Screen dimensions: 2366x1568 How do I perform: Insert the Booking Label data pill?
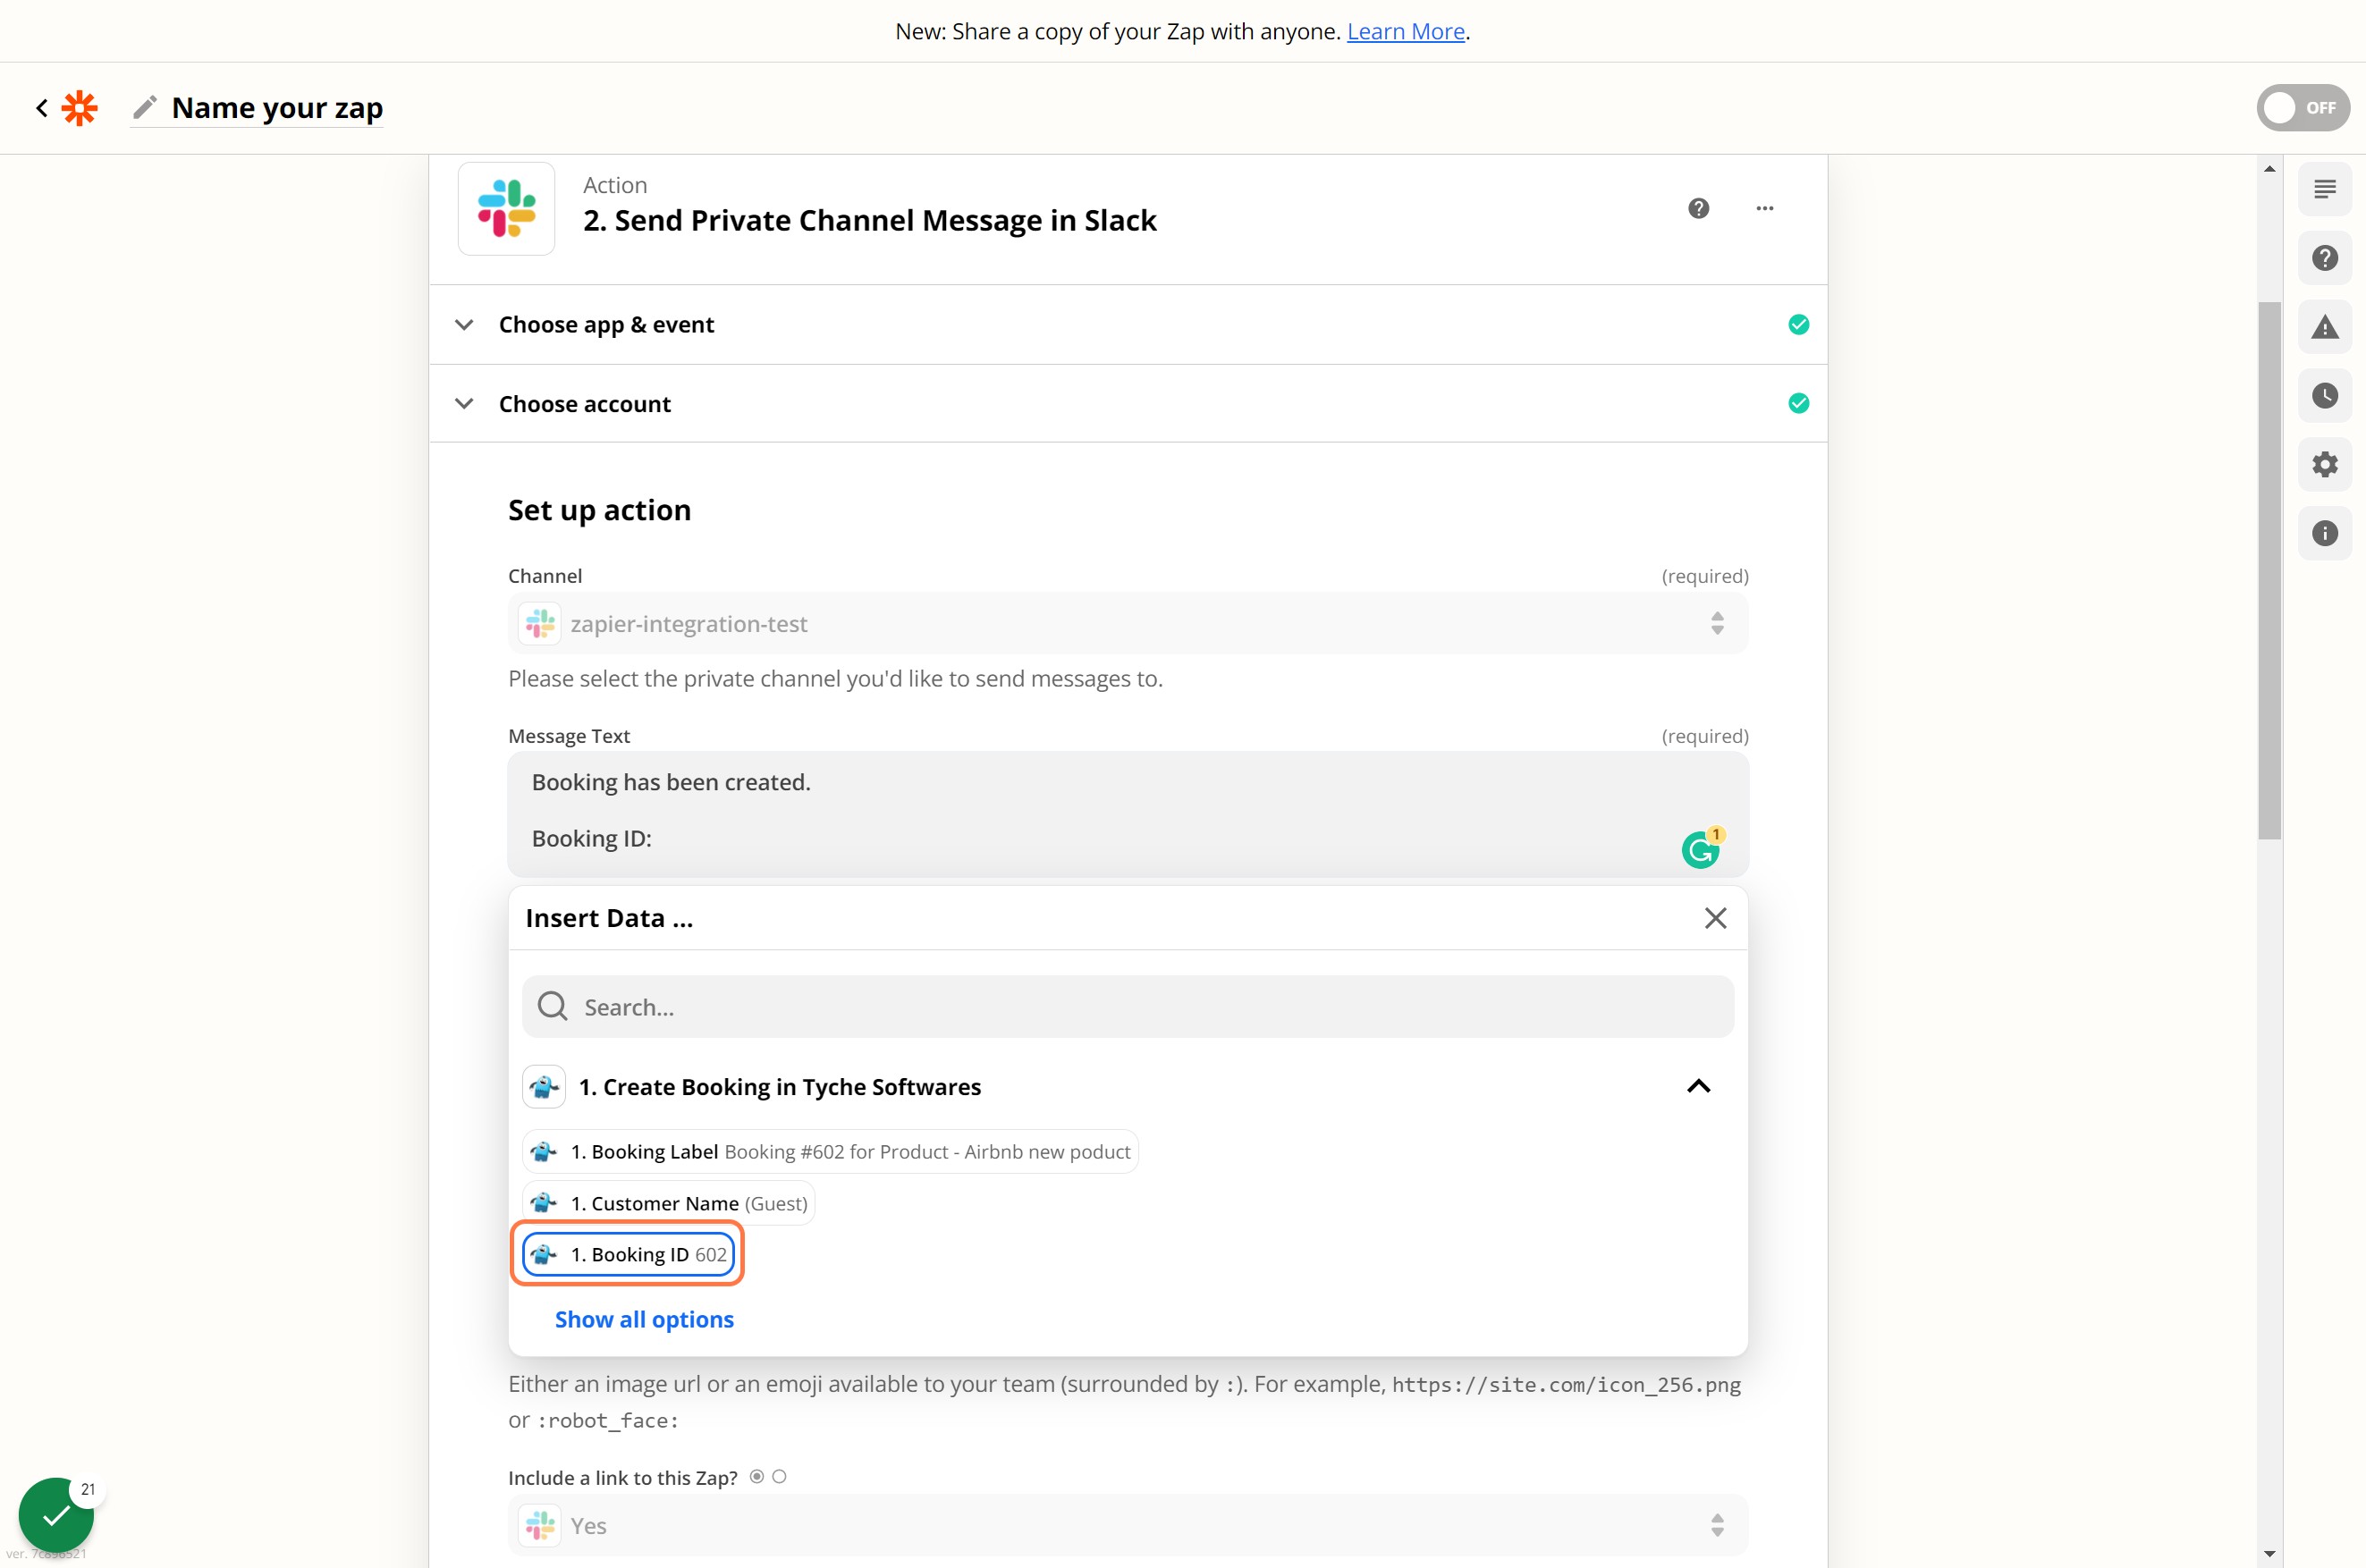click(x=830, y=1151)
